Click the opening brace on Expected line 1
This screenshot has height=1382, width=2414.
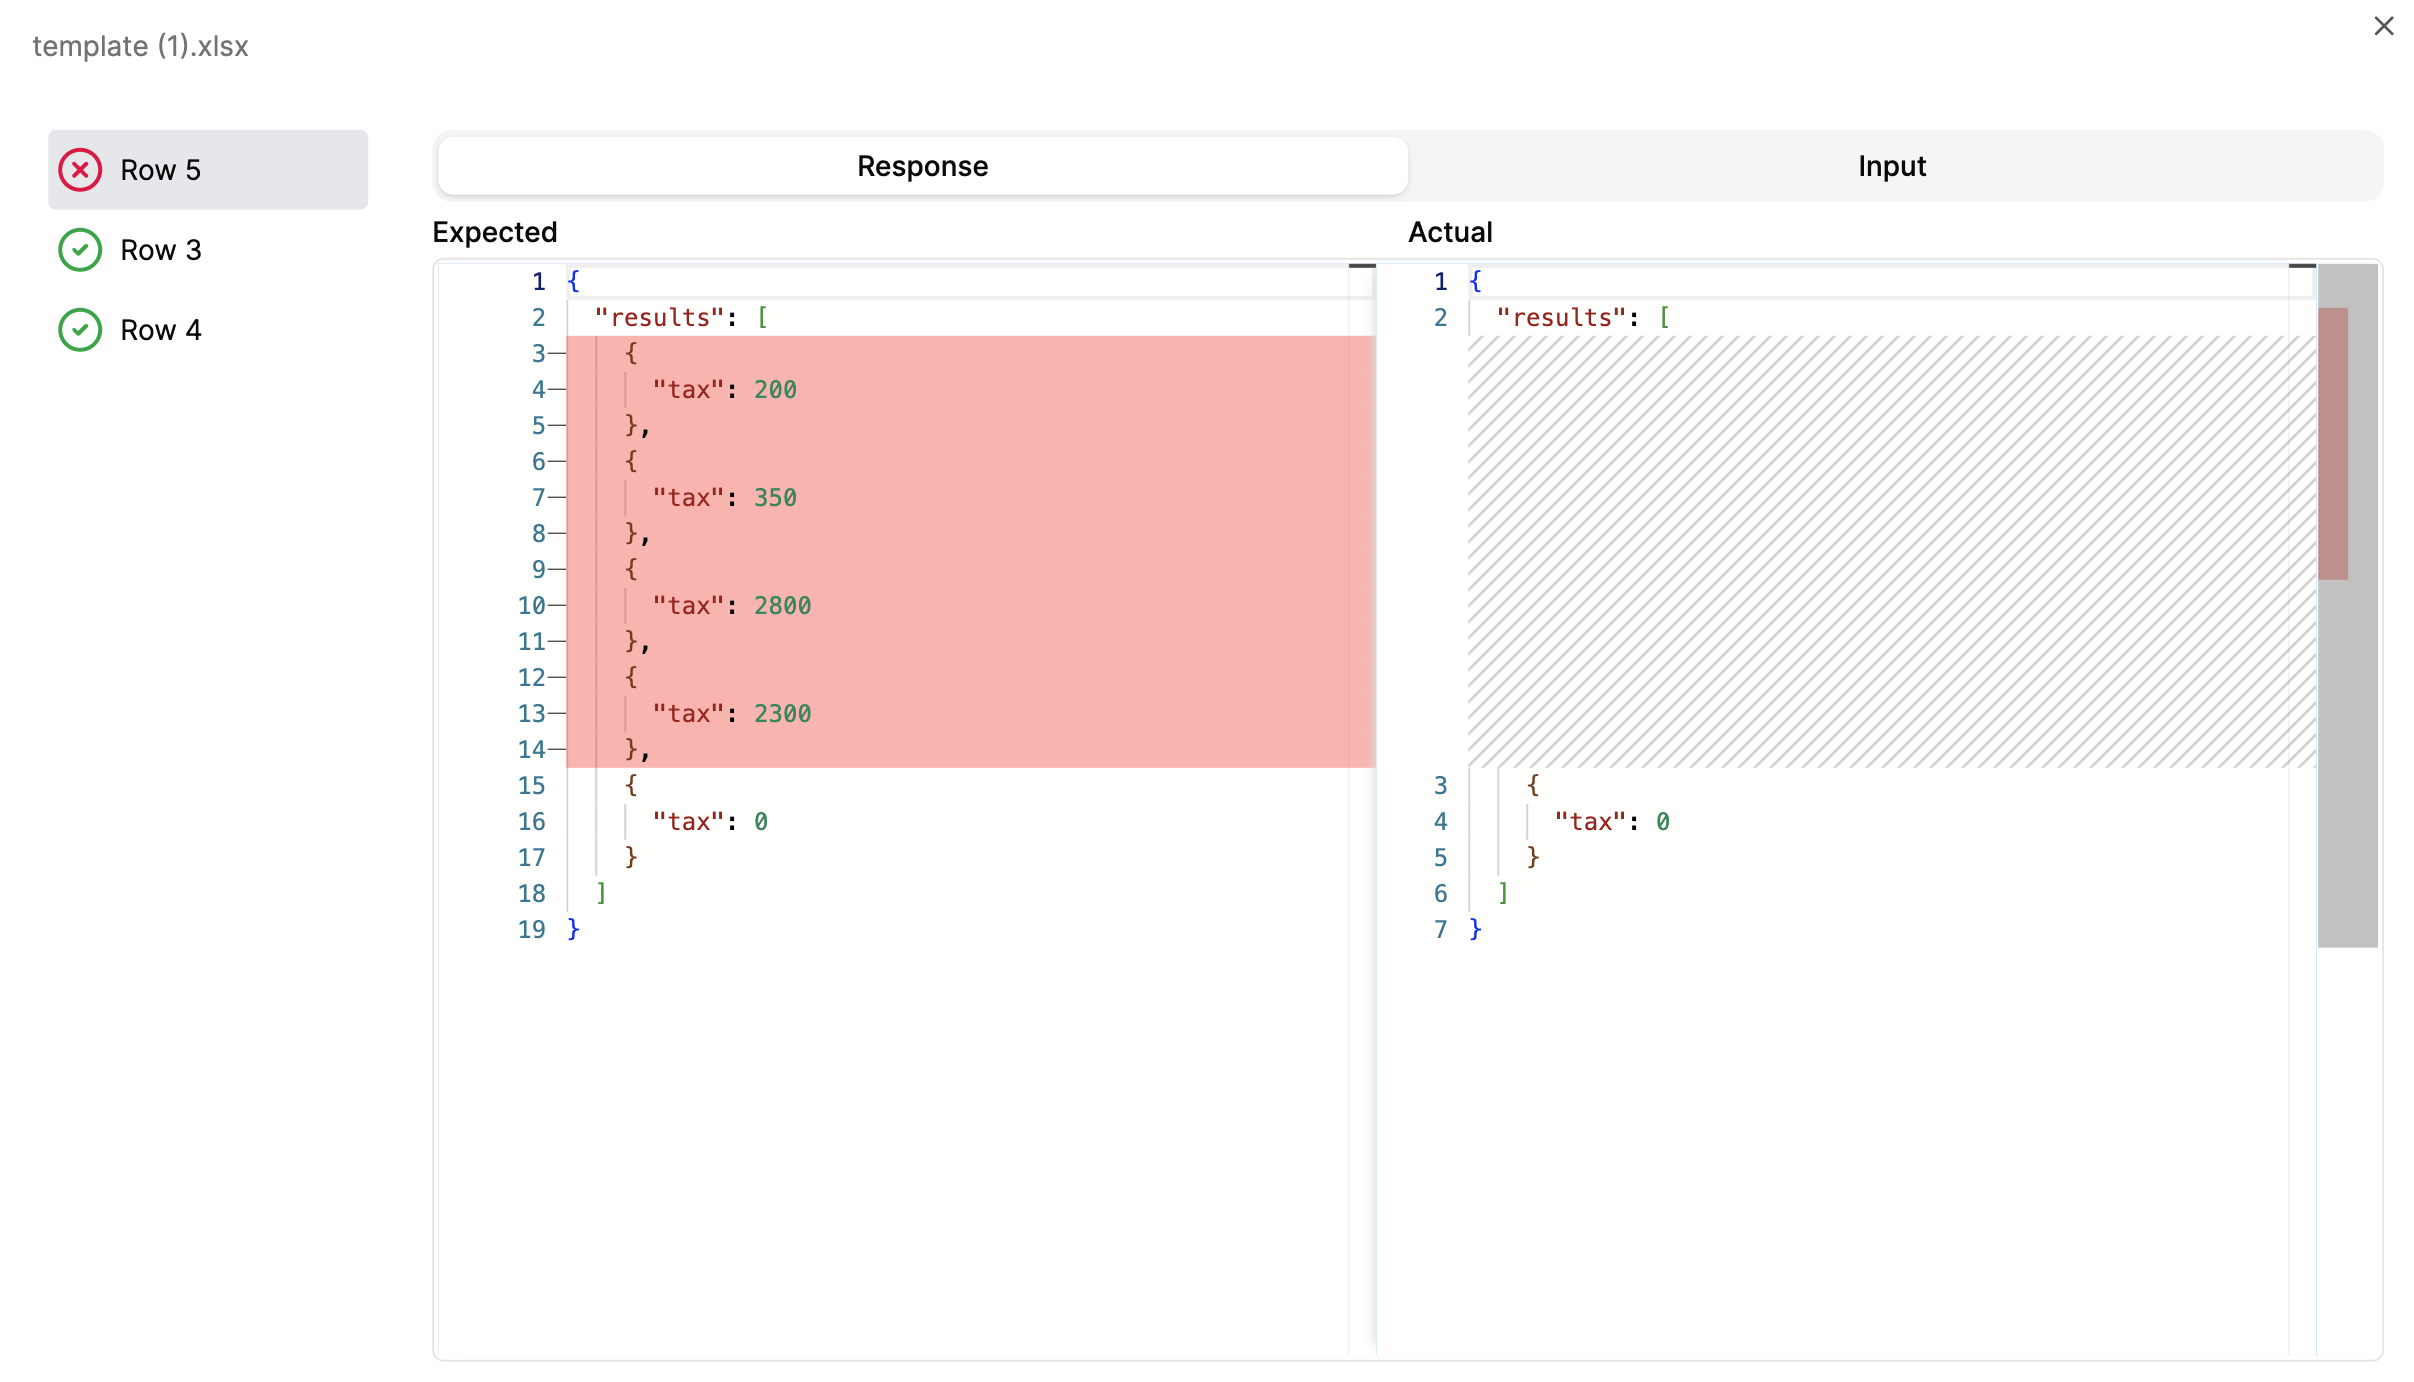tap(573, 281)
